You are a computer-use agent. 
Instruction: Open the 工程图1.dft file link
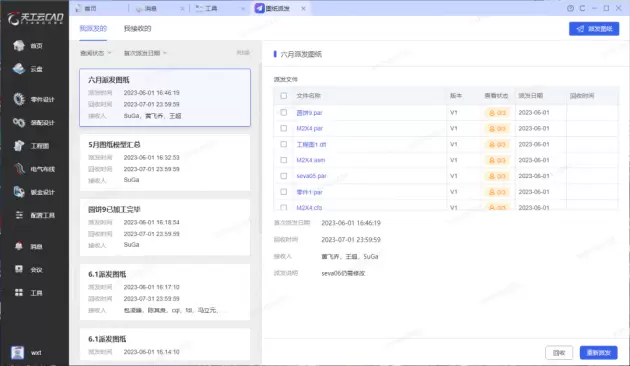[311, 144]
